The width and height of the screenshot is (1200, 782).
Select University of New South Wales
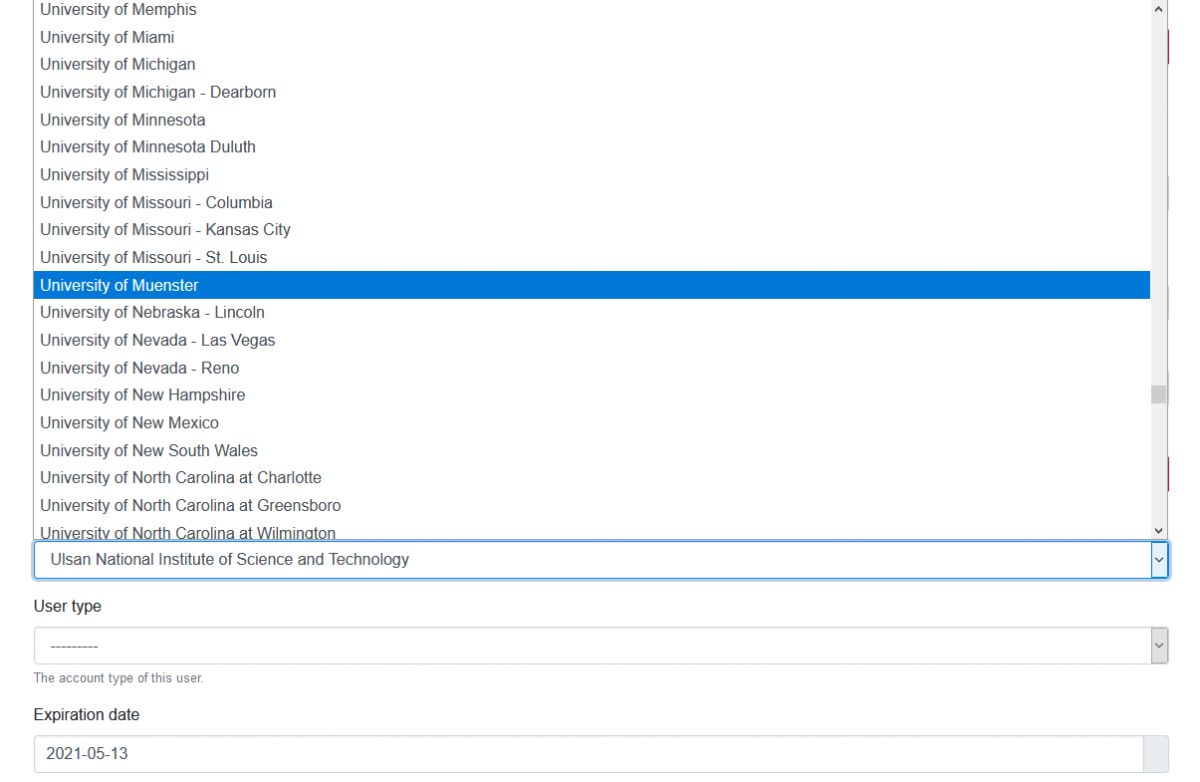pyautogui.click(x=592, y=450)
